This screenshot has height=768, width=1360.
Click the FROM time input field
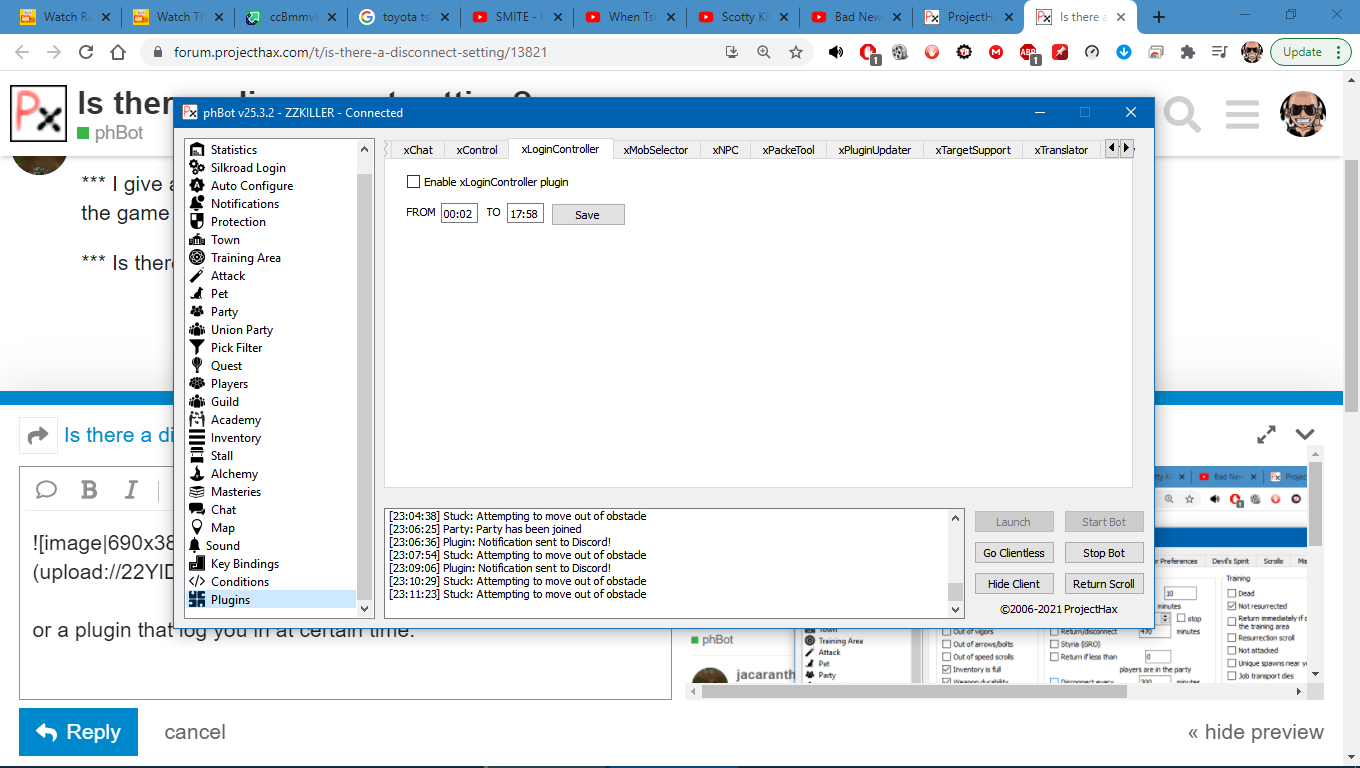[459, 213]
